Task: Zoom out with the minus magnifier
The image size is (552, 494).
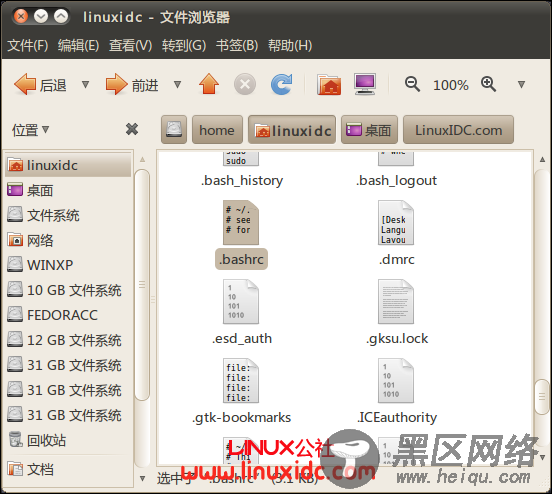Action: [x=412, y=85]
